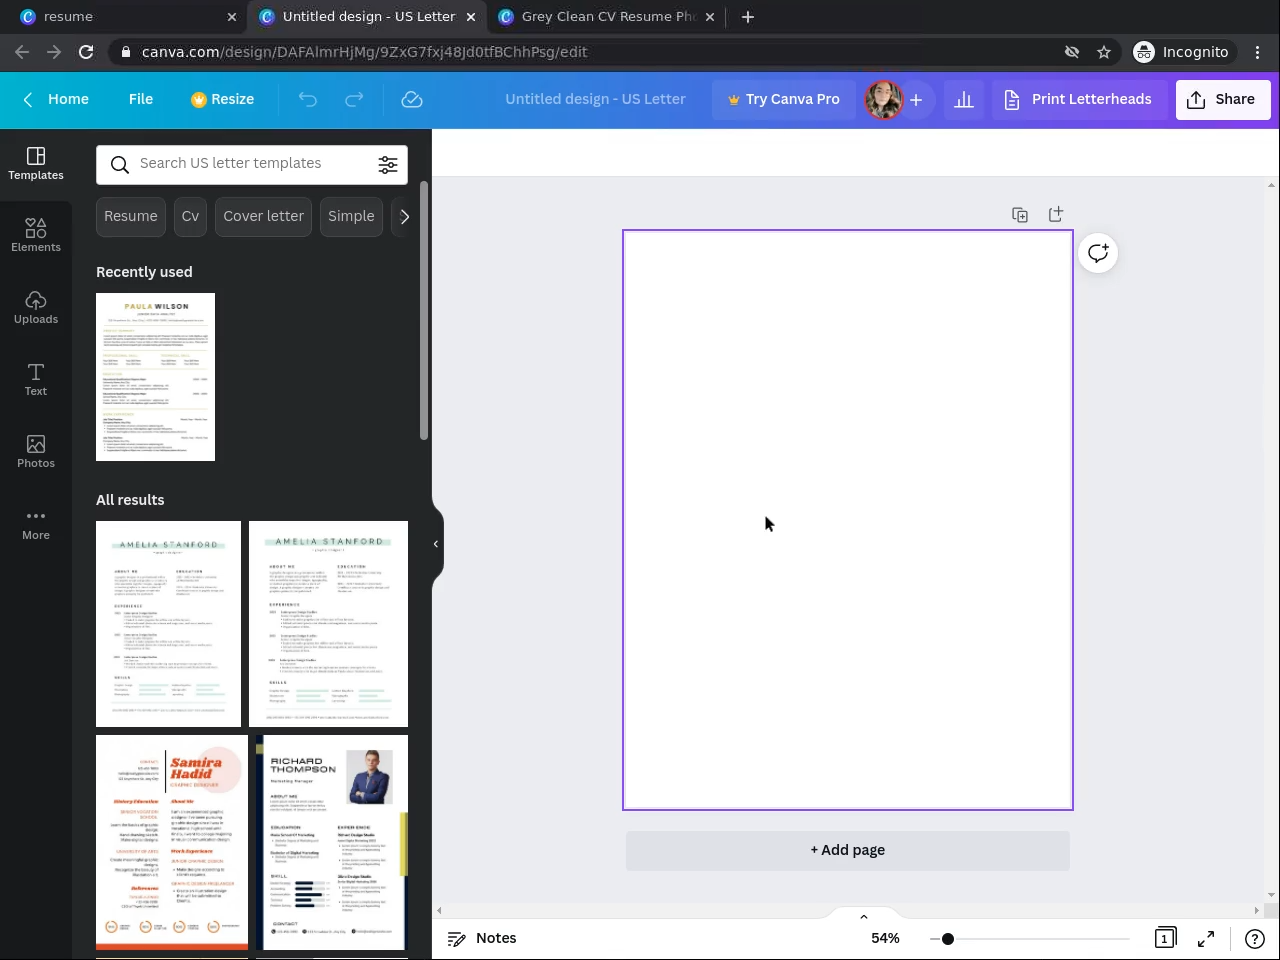
Task: Select the recently used Paula Wilson template
Action: (155, 377)
